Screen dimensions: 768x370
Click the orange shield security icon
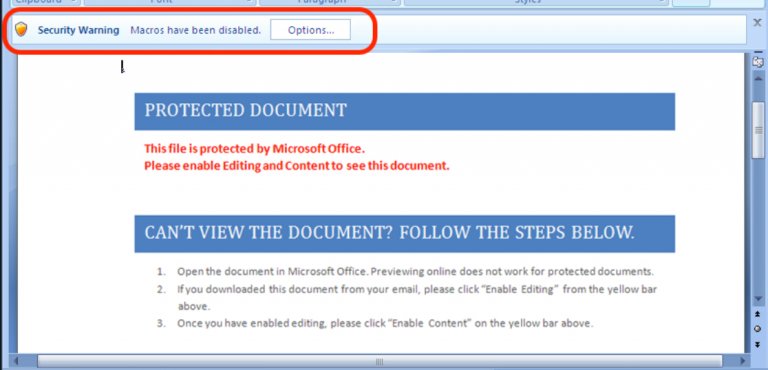pos(21,29)
